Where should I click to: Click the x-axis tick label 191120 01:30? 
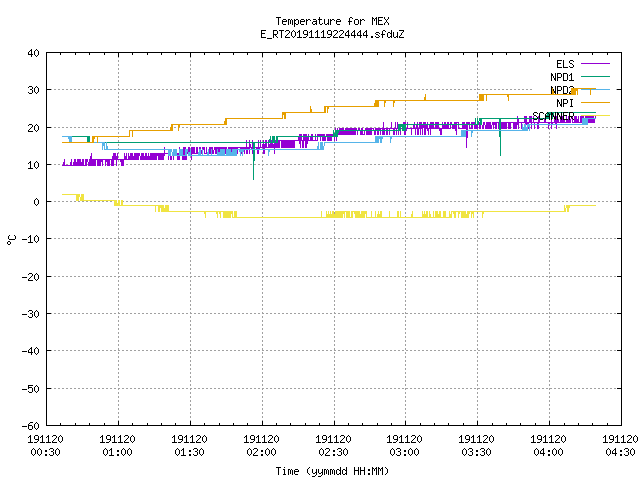point(189,446)
